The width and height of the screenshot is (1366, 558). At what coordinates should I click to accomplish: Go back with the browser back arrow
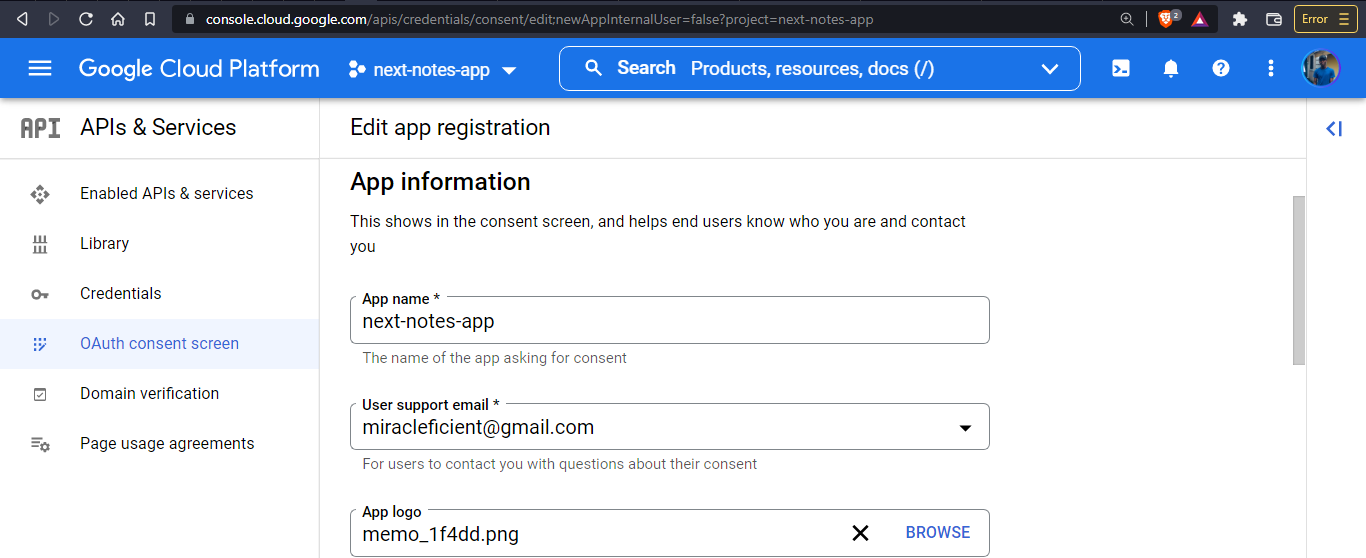(22, 19)
